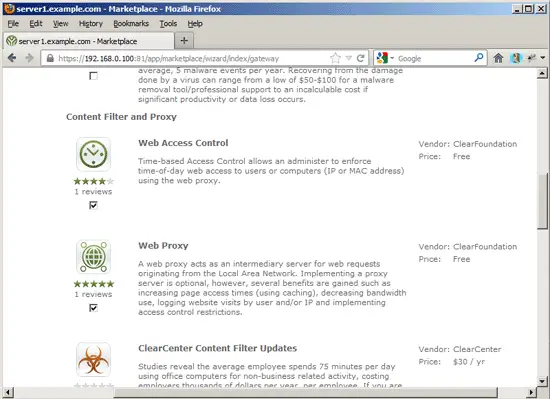Image resolution: width=550 pixels, height=399 pixels.
Task: Click the Web Proxy title
Action: pos(163,246)
